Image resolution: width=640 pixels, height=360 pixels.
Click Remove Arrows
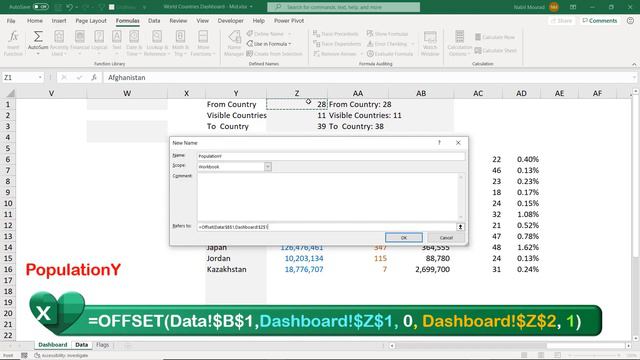(x=336, y=54)
